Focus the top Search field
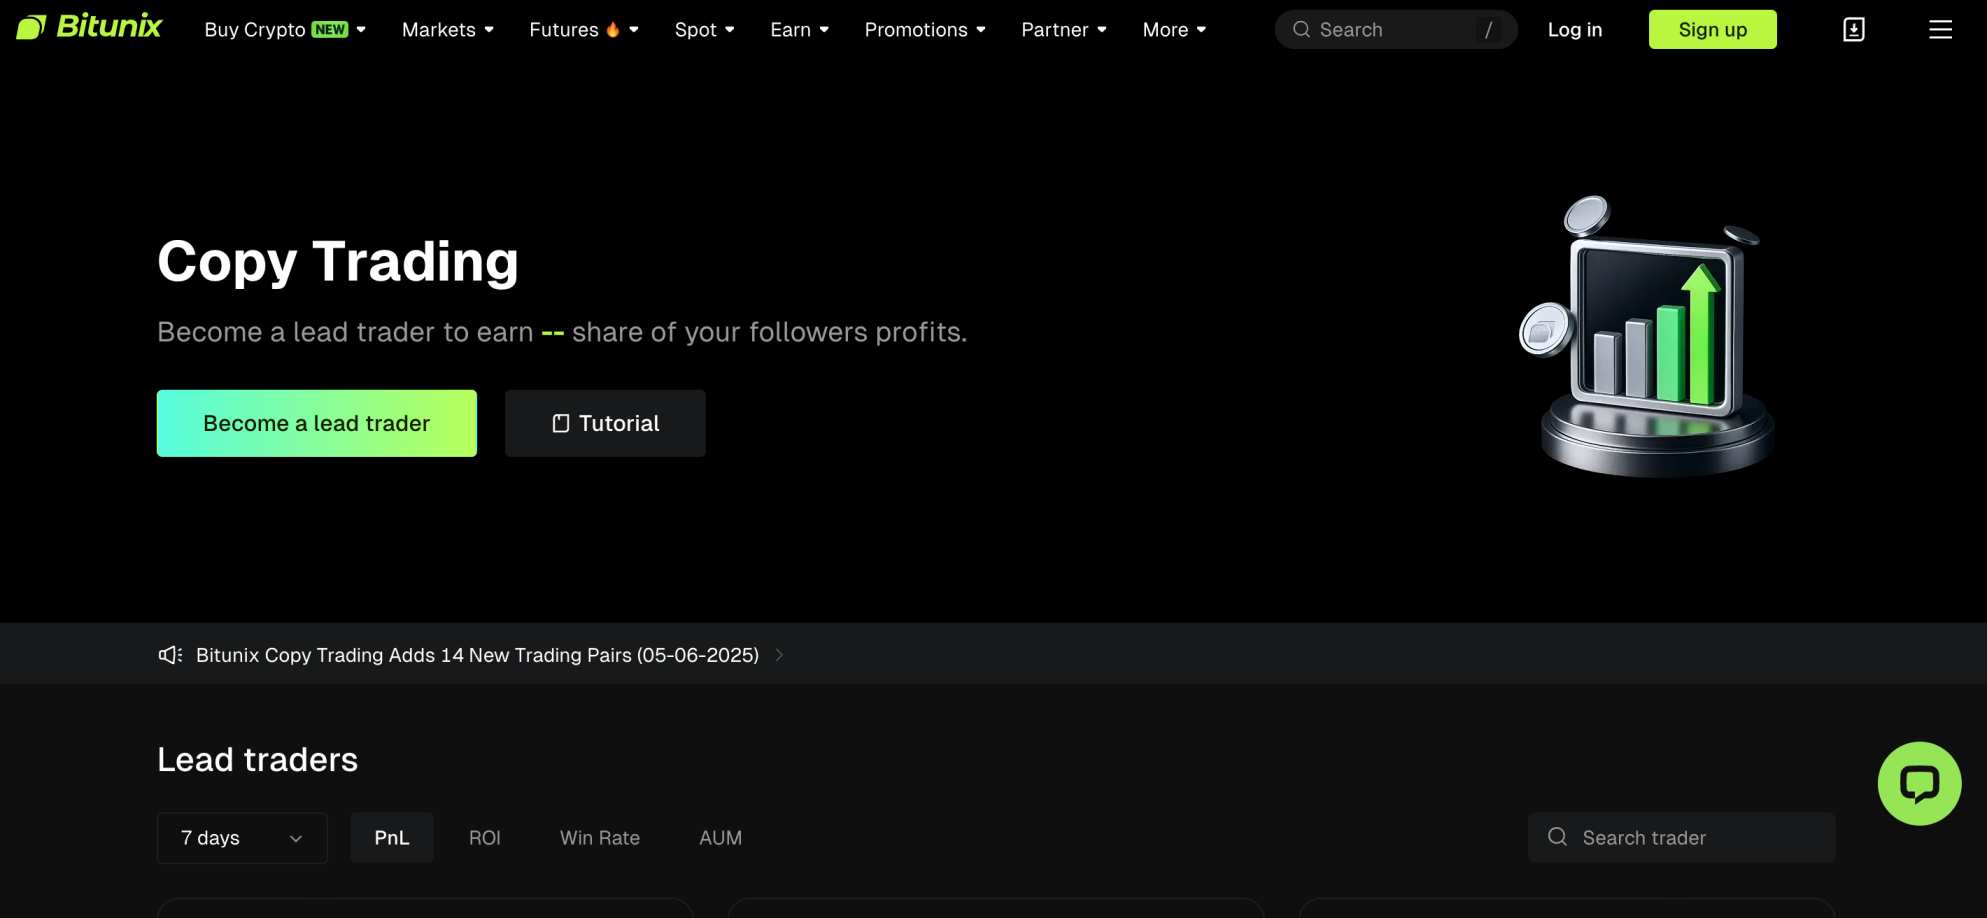This screenshot has height=918, width=1987. [x=1396, y=30]
